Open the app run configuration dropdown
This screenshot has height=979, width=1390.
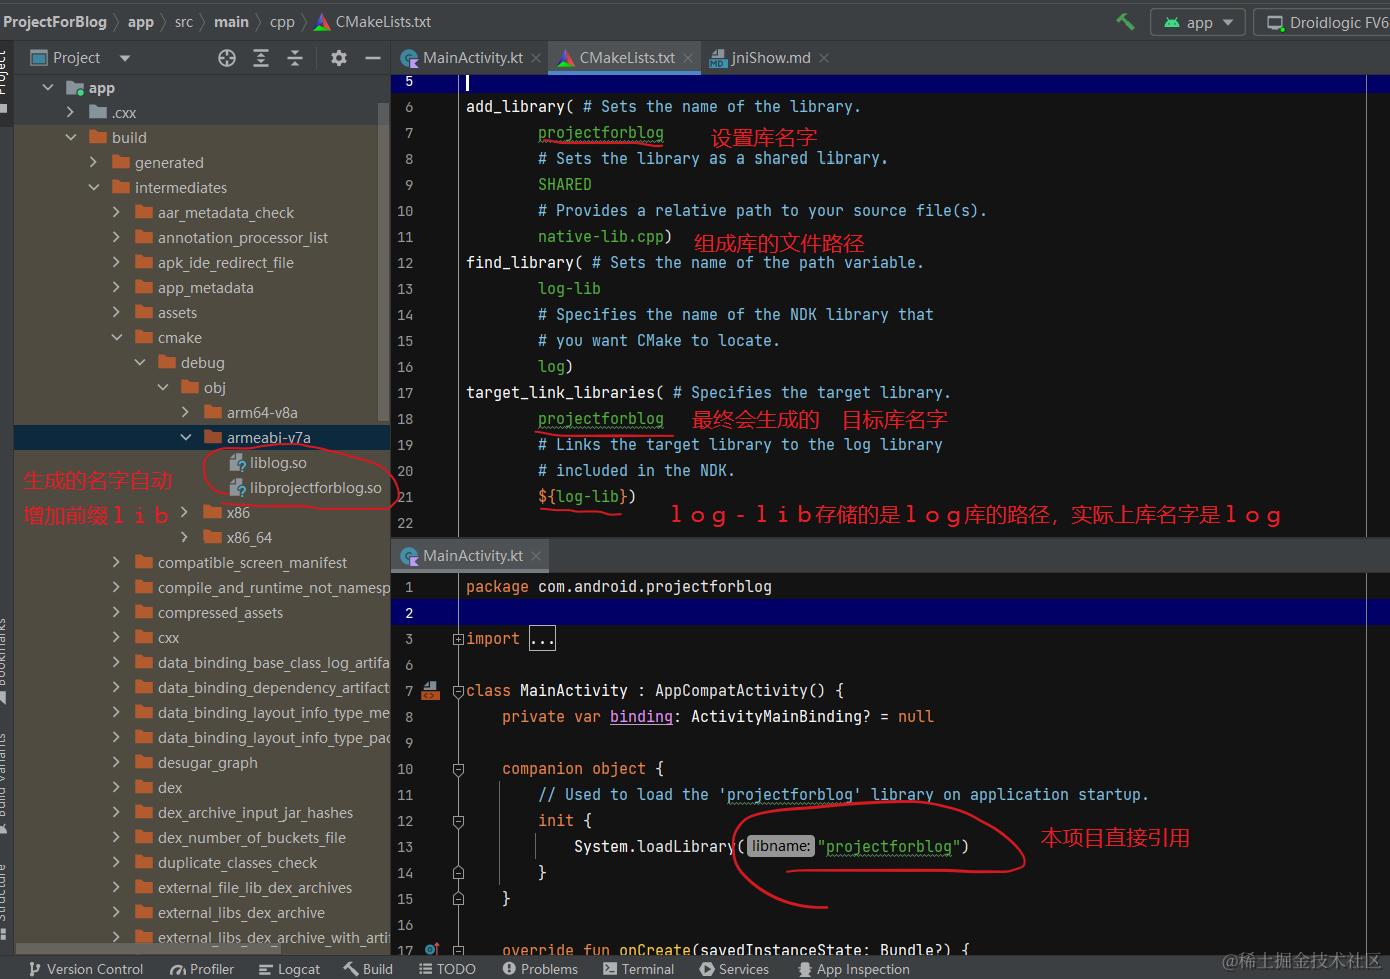coord(1198,22)
